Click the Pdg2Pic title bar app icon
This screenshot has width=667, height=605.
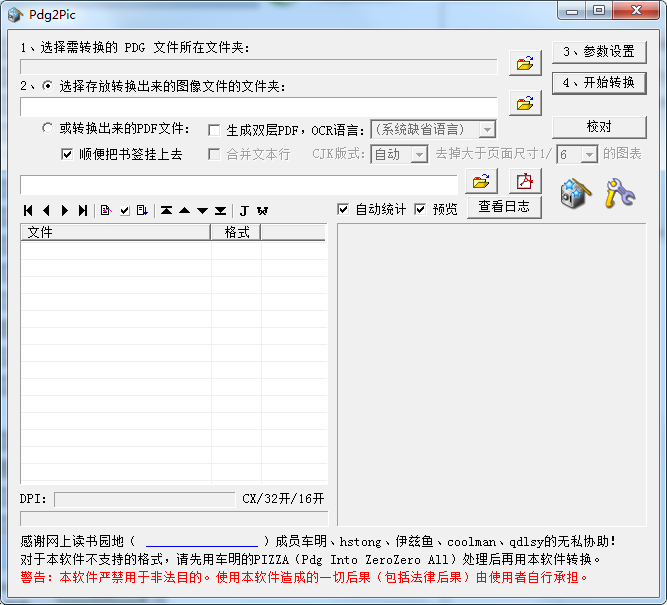15,14
